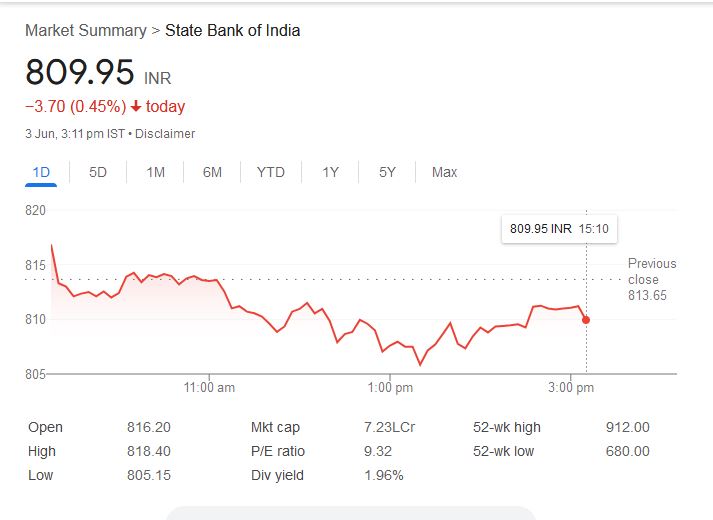Select the 1D time range tab
Screen dimensions: 713x520
(x=41, y=172)
